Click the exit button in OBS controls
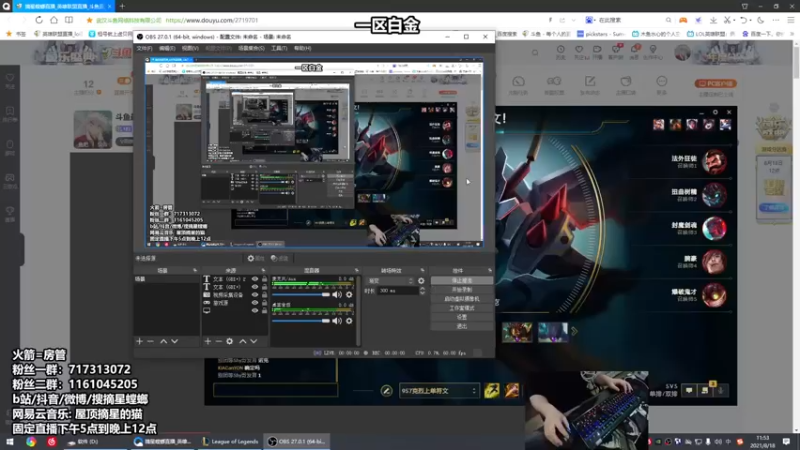The width and height of the screenshot is (800, 450). tap(462, 326)
